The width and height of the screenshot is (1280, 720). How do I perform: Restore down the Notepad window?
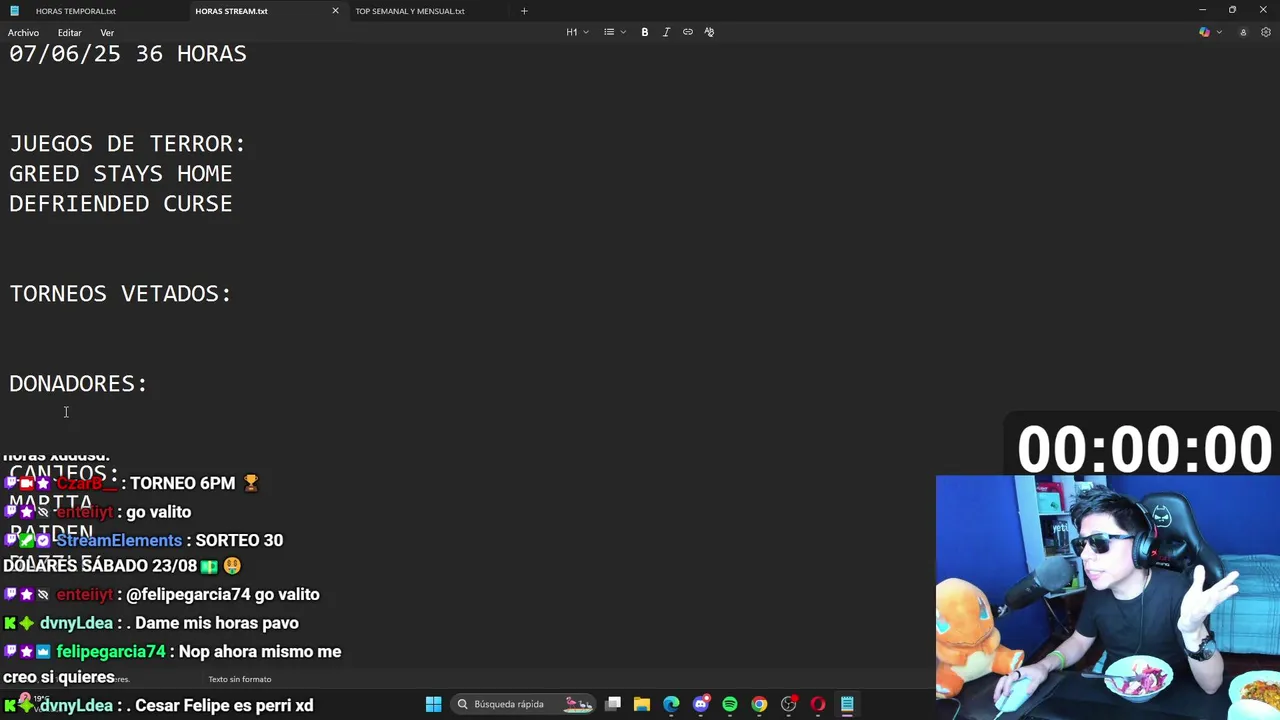(x=1232, y=10)
